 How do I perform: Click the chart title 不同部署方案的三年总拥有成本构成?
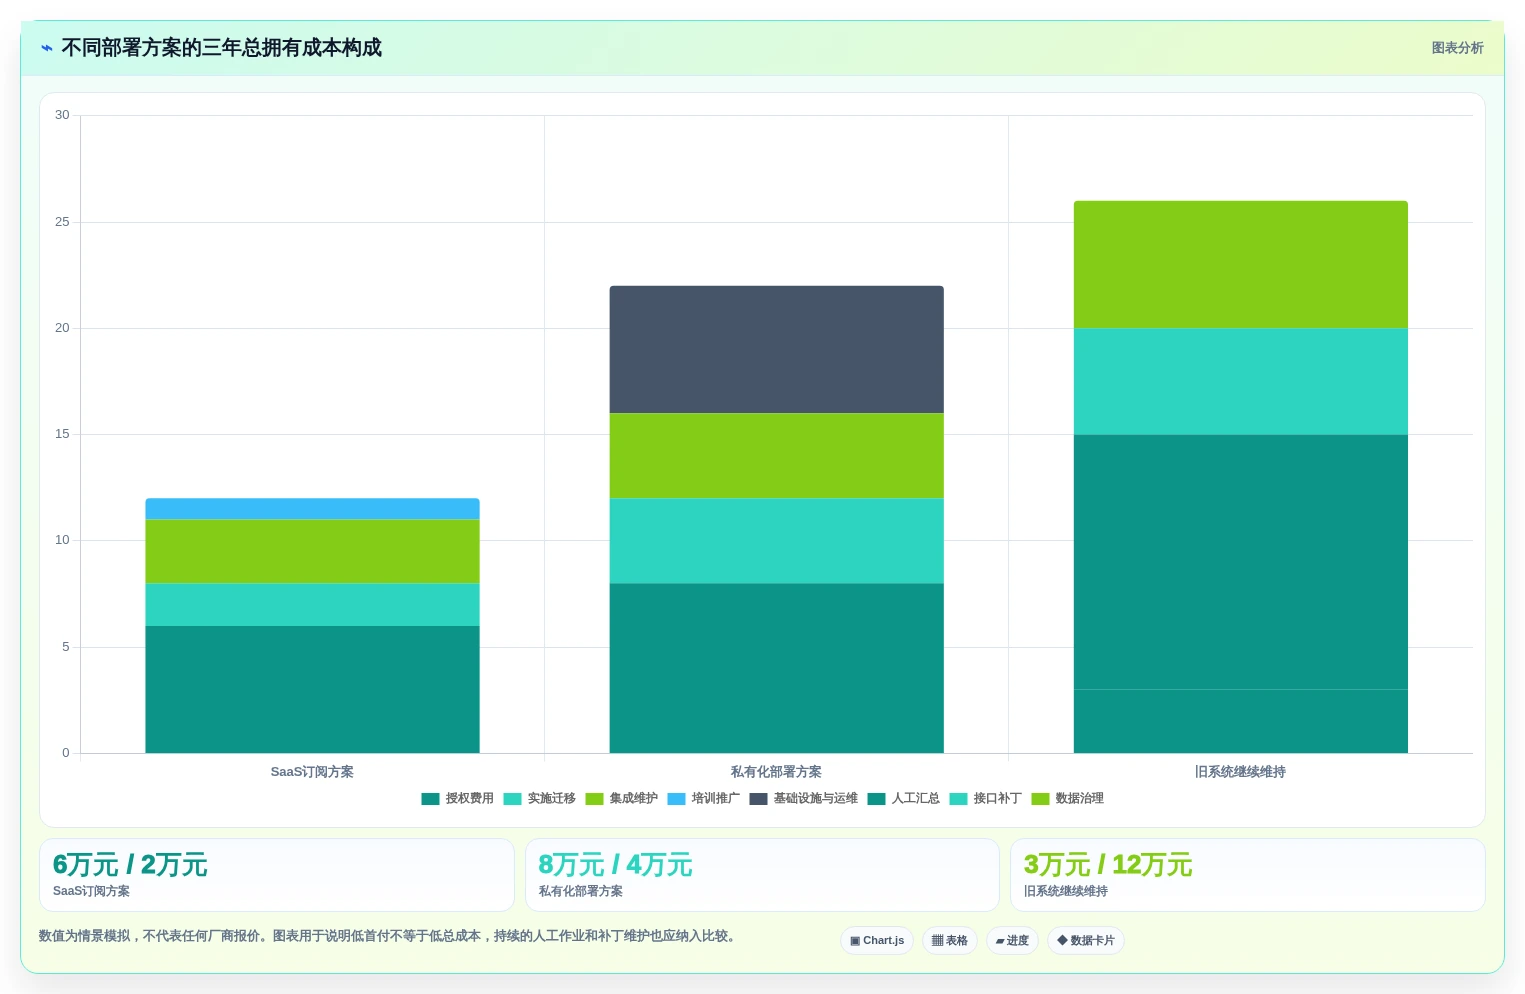221,48
